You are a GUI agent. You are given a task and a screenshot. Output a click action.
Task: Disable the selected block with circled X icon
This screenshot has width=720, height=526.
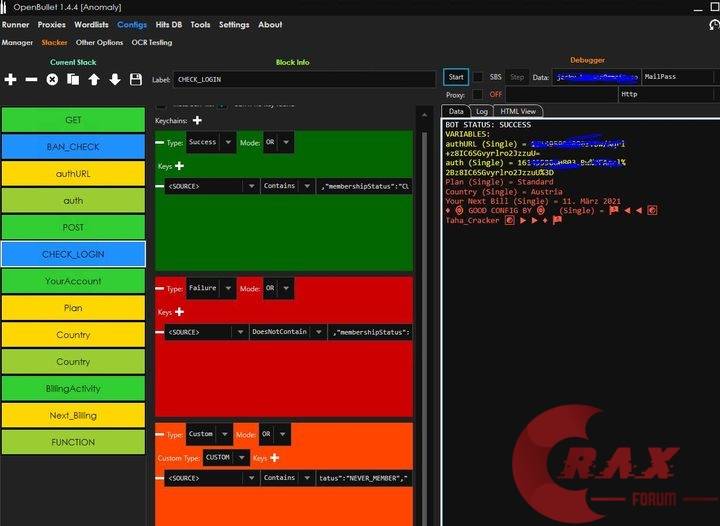(x=52, y=79)
